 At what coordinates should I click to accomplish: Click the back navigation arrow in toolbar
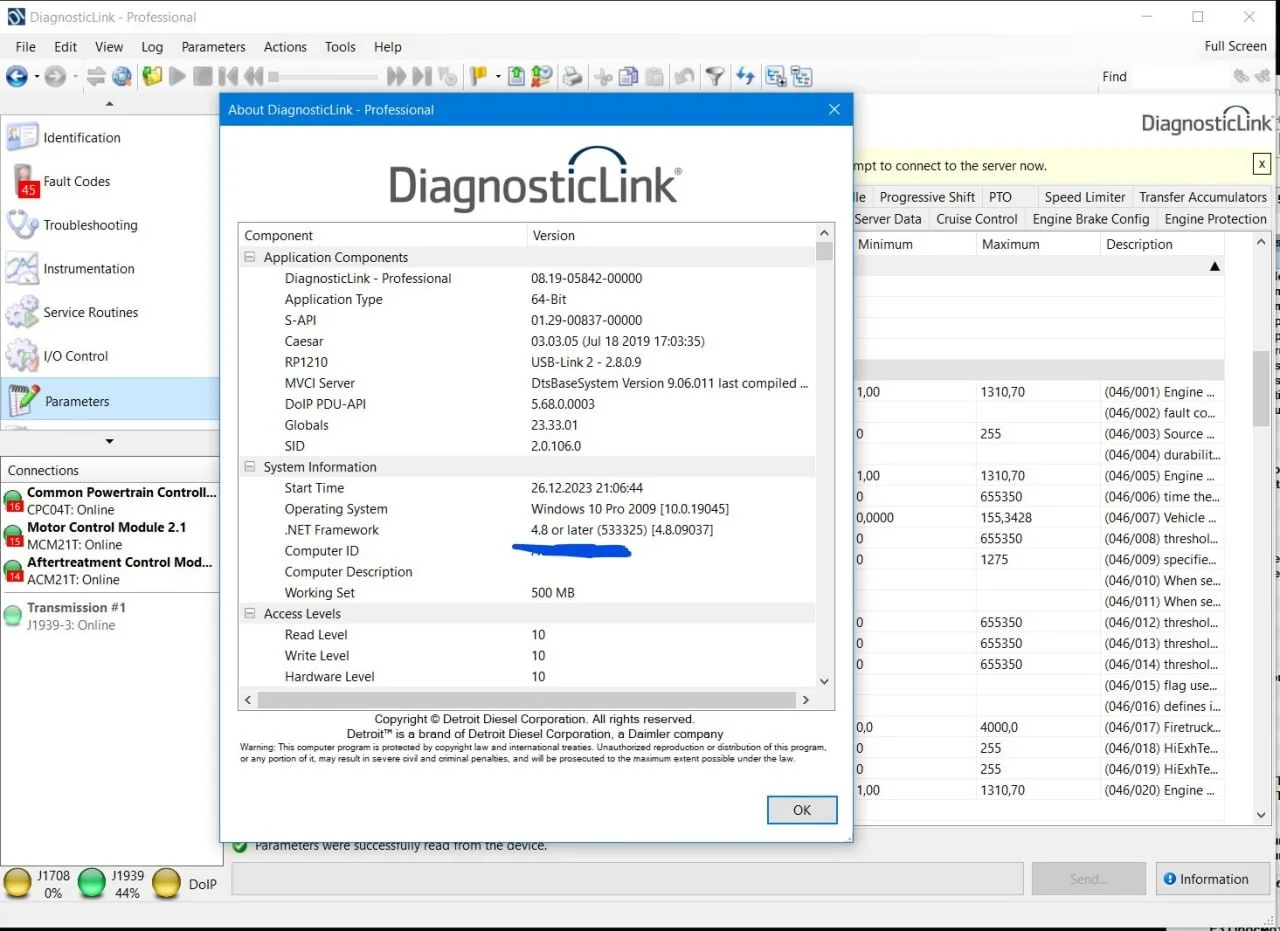(x=16, y=76)
